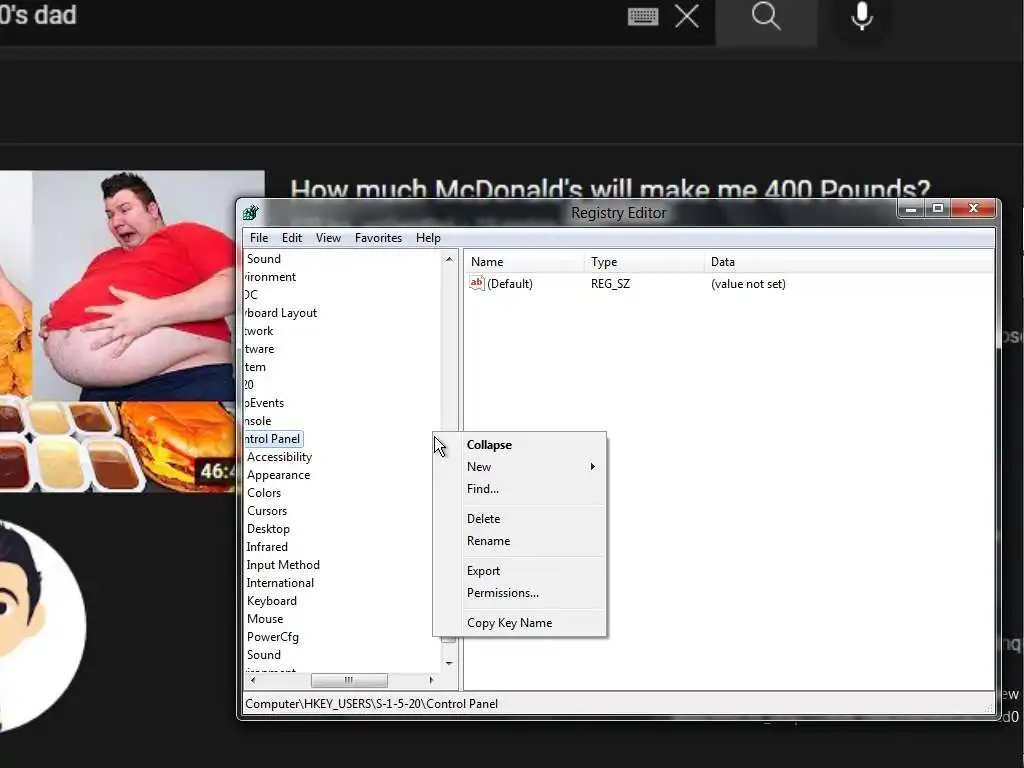Click the Type column header
Screen dimensions: 1024x768
[x=645, y=262]
